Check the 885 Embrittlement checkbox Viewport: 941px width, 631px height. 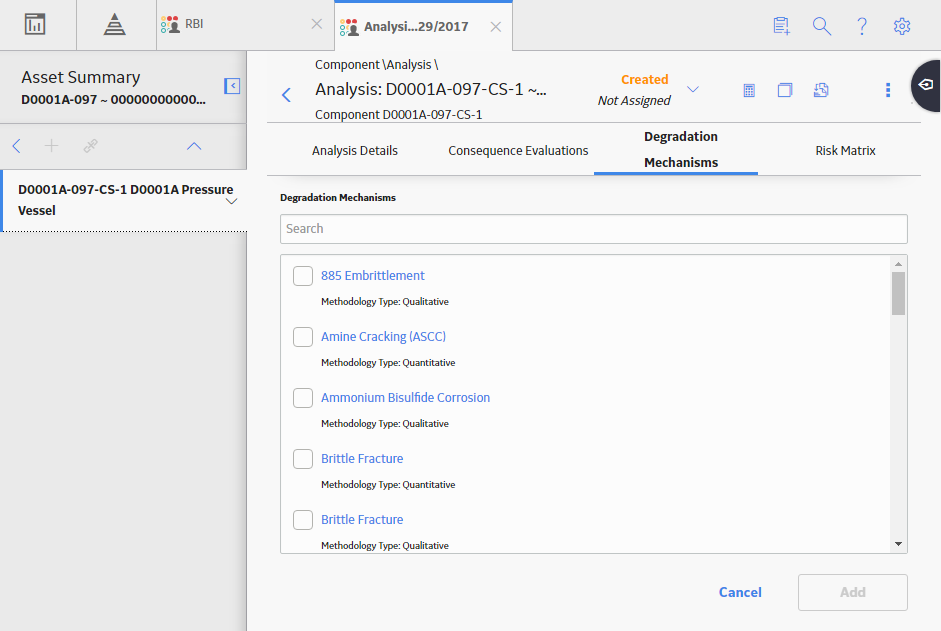coord(303,276)
